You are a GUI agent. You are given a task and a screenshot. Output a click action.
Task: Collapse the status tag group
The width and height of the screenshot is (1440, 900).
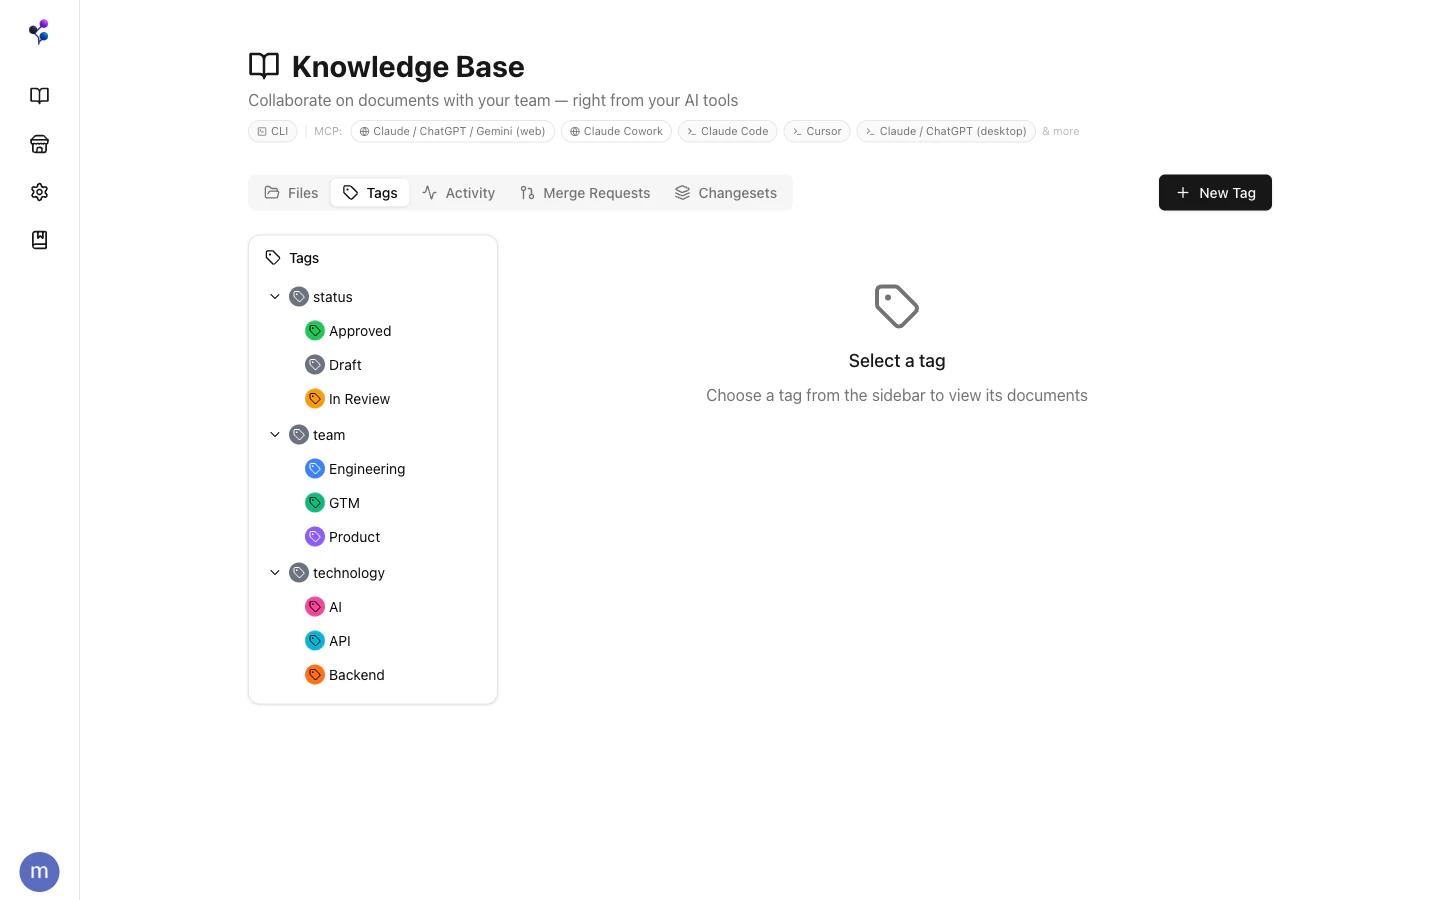275,296
